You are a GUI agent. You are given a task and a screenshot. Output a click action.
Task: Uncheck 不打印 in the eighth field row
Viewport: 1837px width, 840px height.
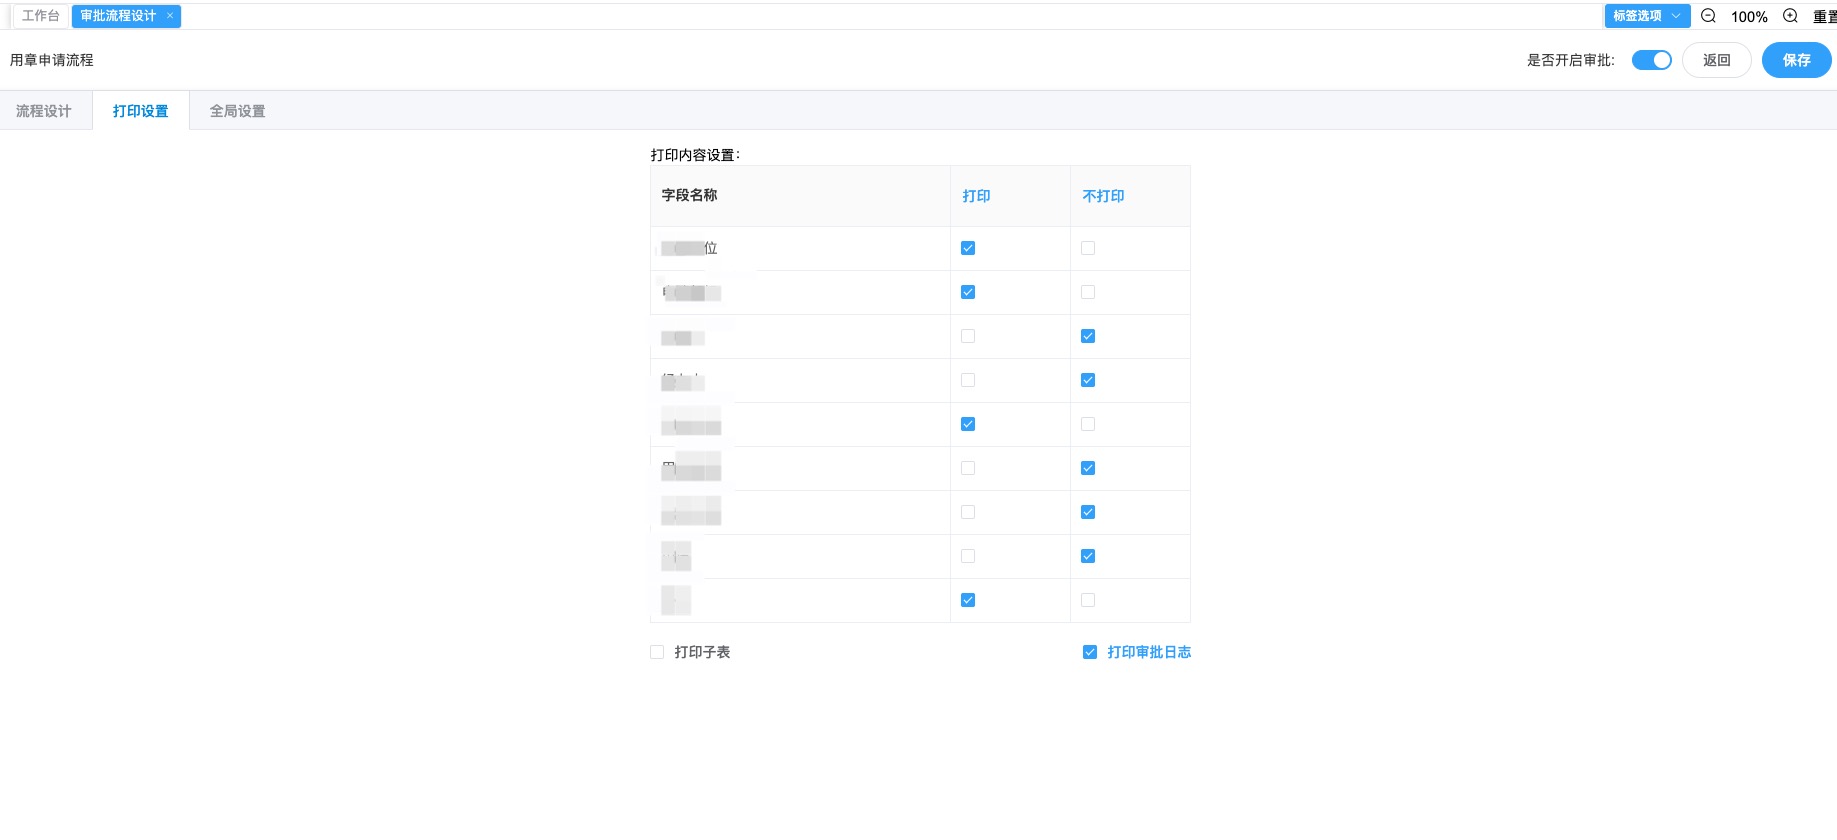point(1088,556)
